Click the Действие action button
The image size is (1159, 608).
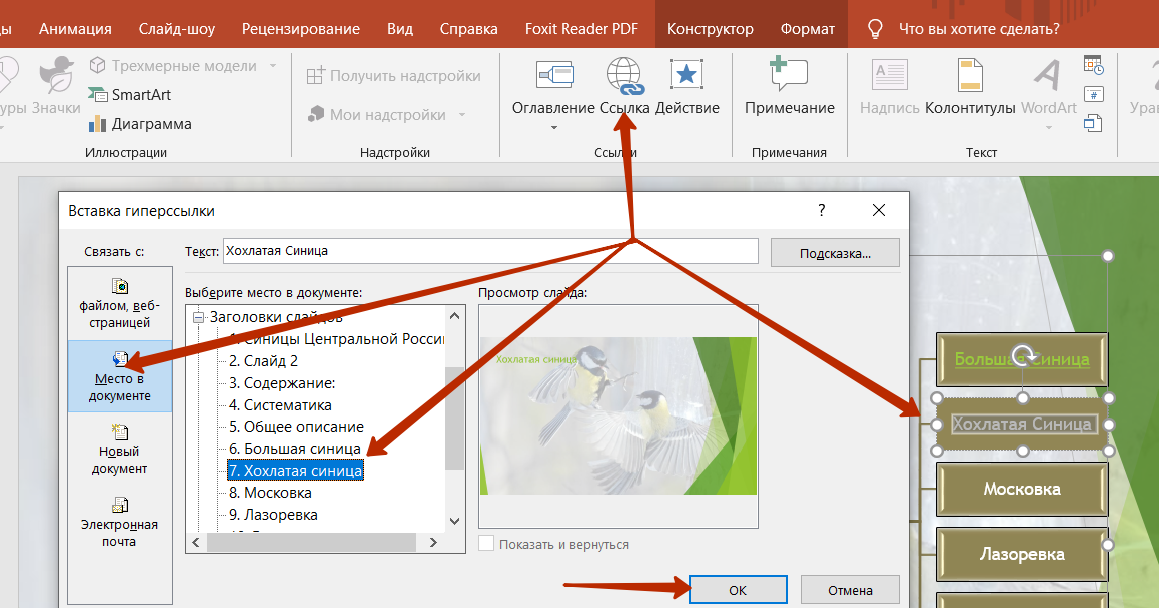687,87
